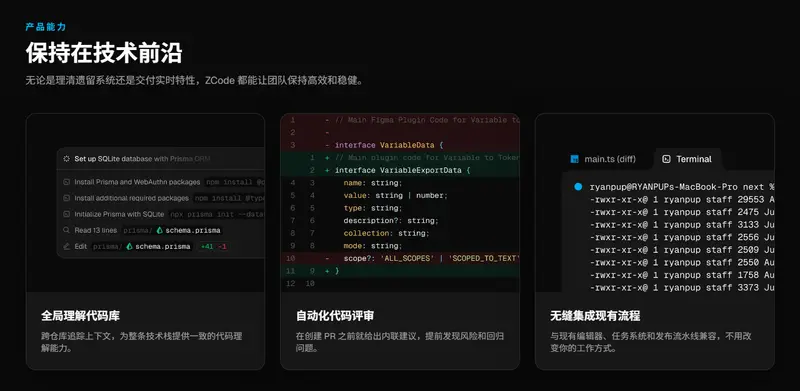Click the +41 additions badge
Screen dimensions: 800x391
point(207,247)
